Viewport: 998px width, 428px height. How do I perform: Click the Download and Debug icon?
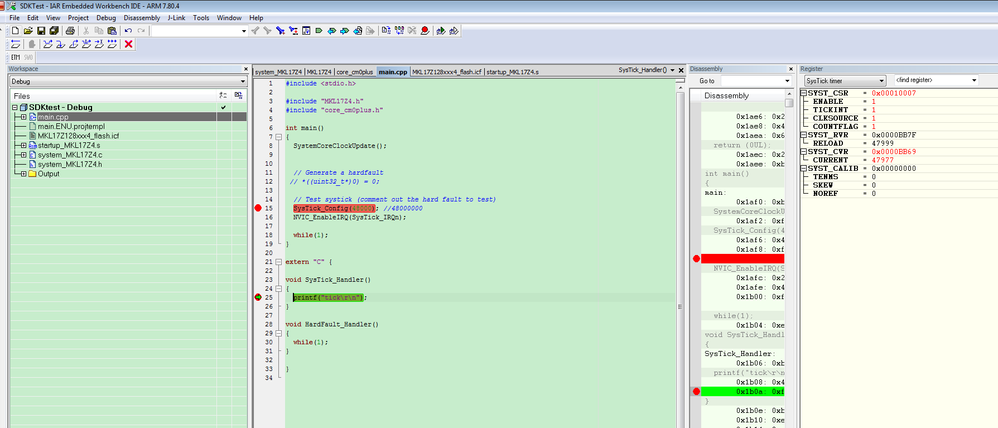[440, 30]
